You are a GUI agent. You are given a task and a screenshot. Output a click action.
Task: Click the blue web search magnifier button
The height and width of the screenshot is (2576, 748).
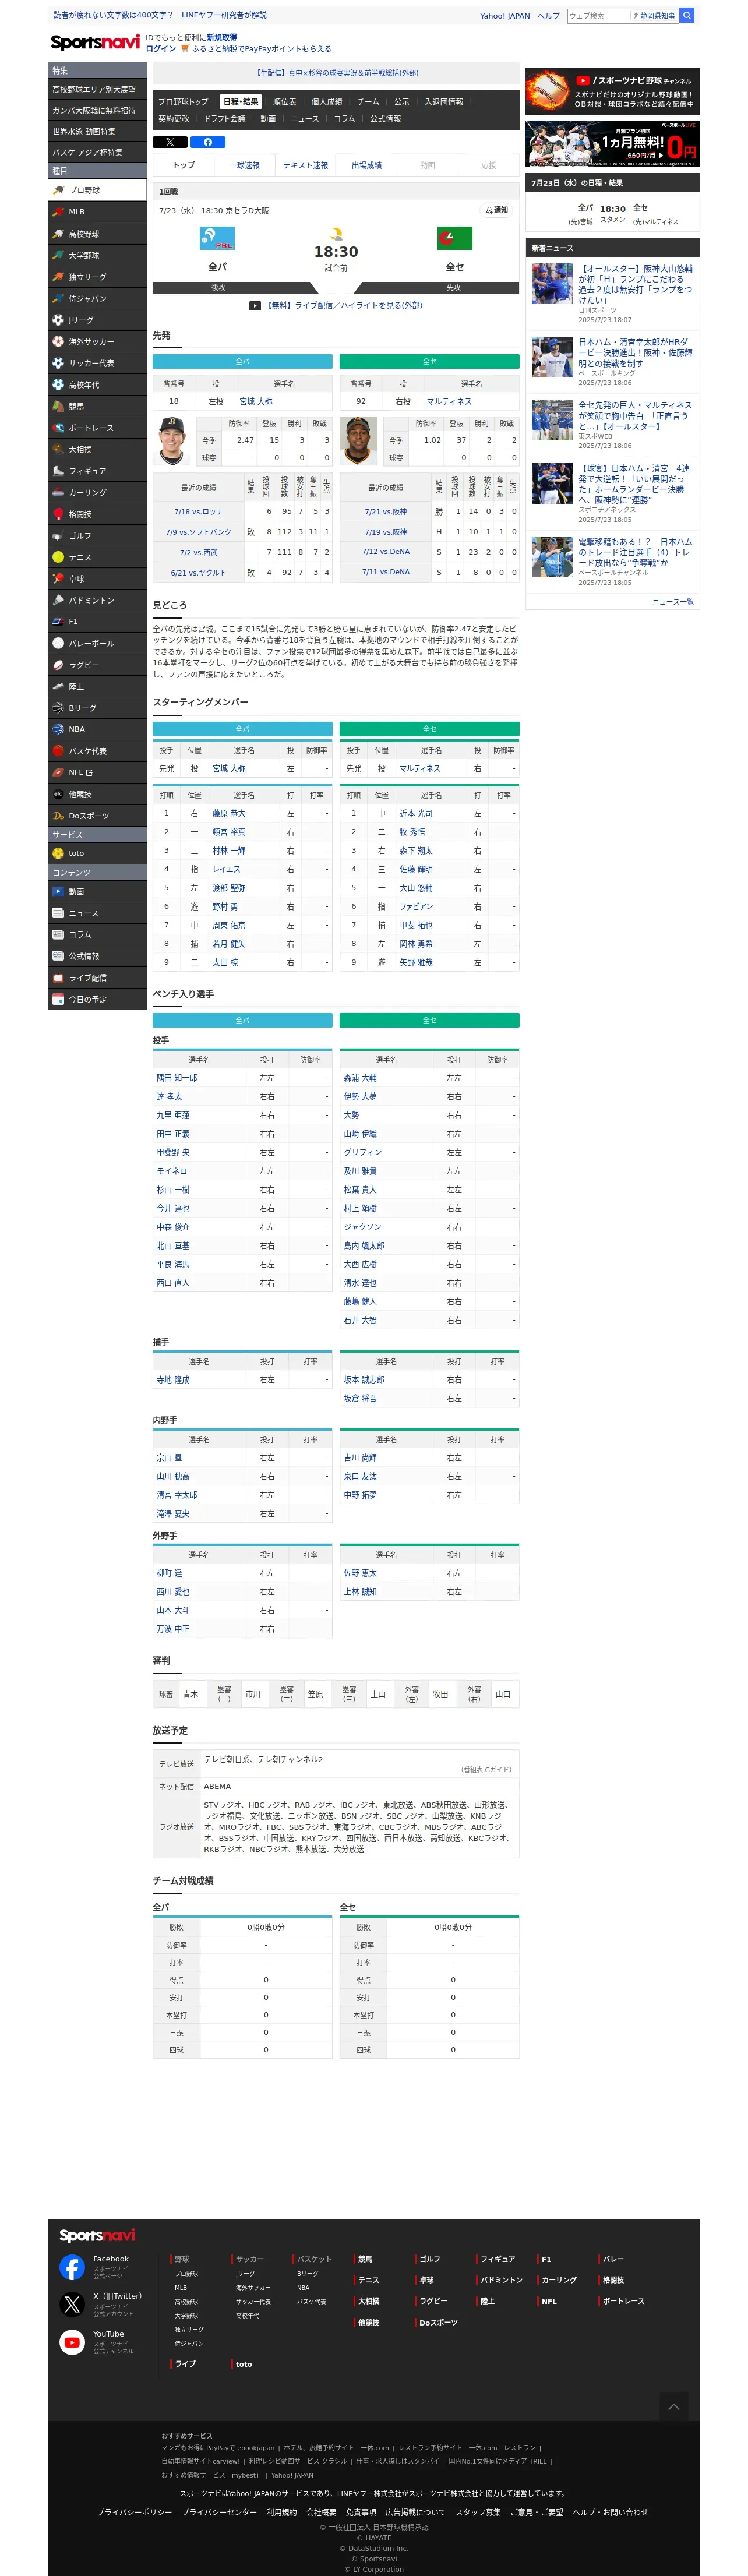coord(686,16)
